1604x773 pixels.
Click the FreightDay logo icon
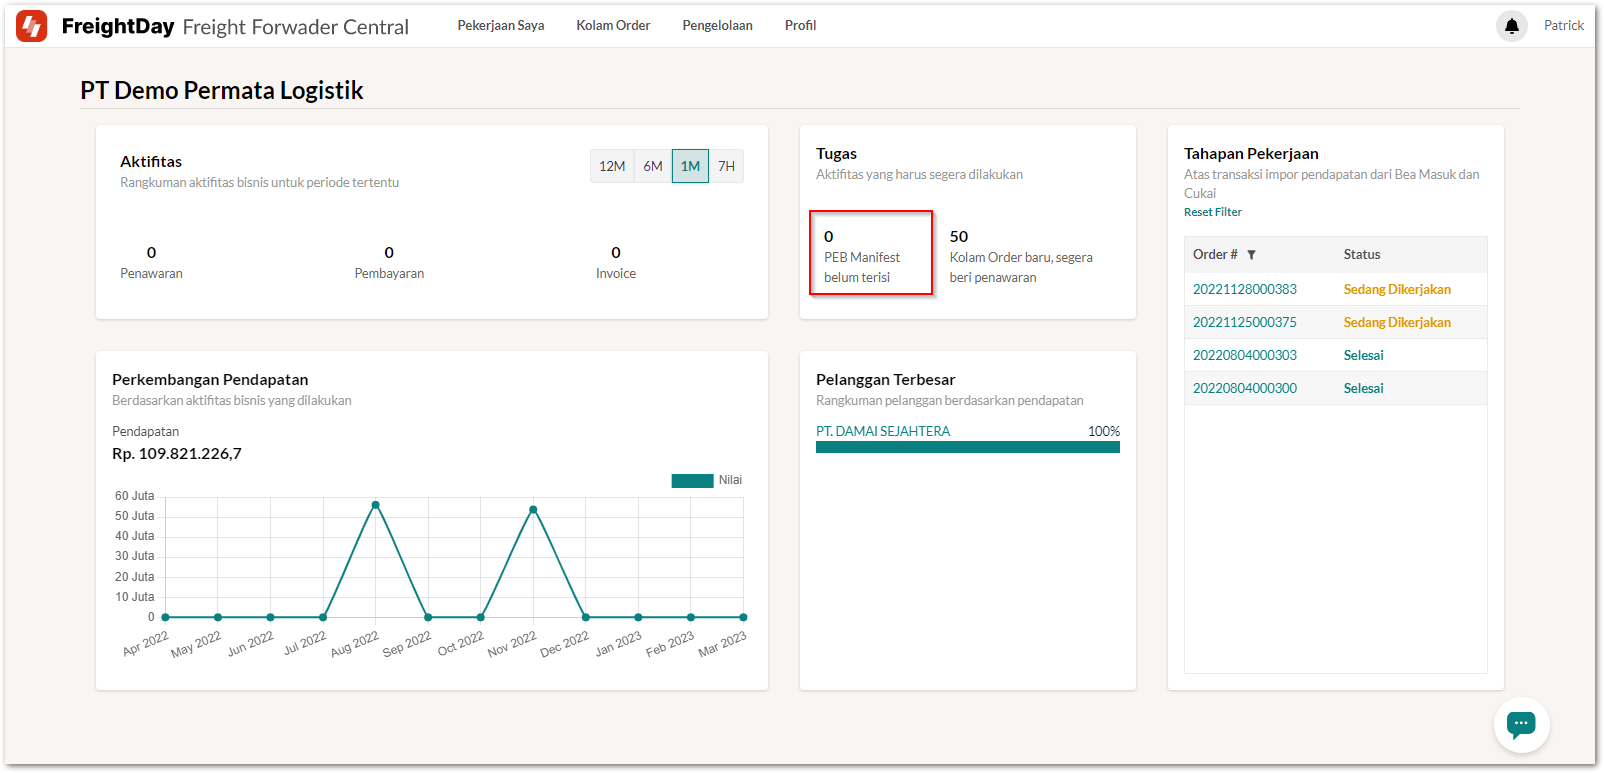(x=32, y=26)
